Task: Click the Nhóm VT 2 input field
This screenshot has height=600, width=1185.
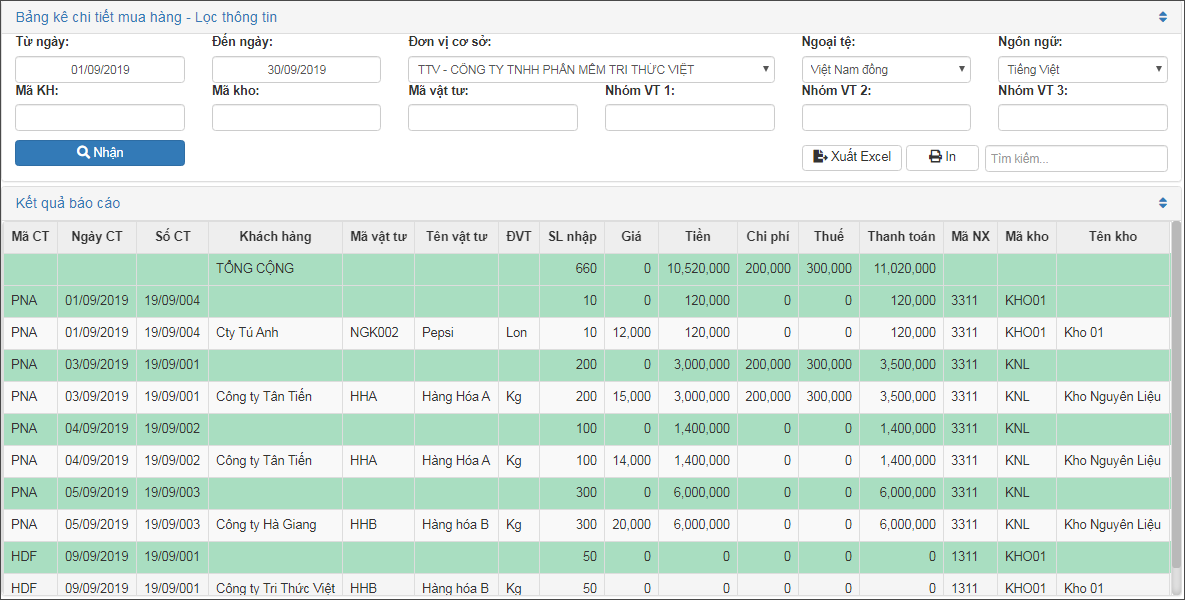Action: point(886,118)
